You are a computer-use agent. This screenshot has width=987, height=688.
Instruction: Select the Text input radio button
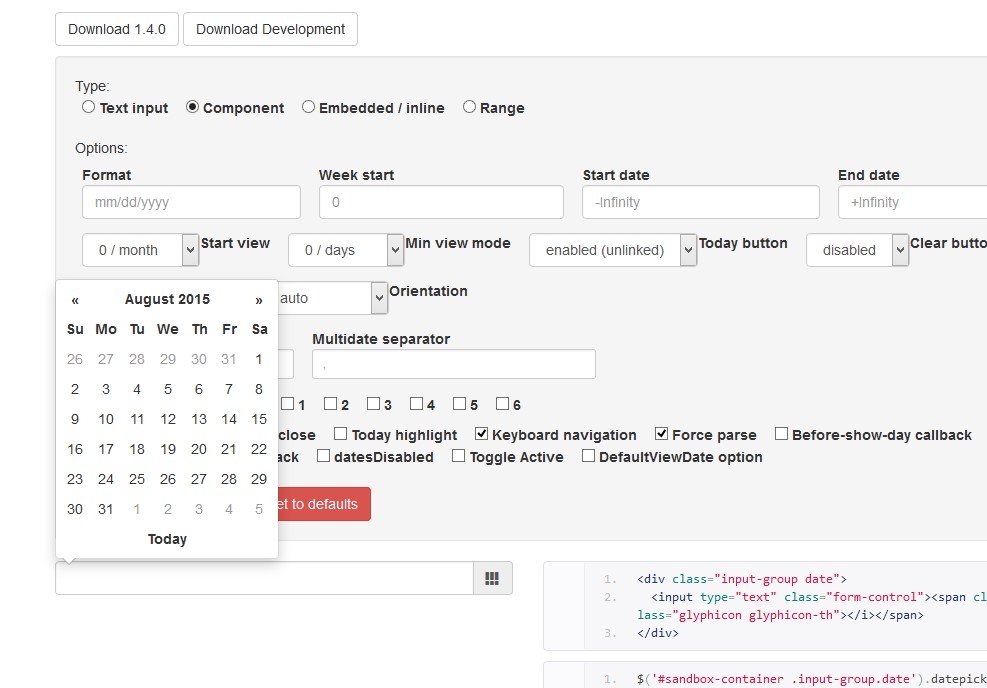89,107
